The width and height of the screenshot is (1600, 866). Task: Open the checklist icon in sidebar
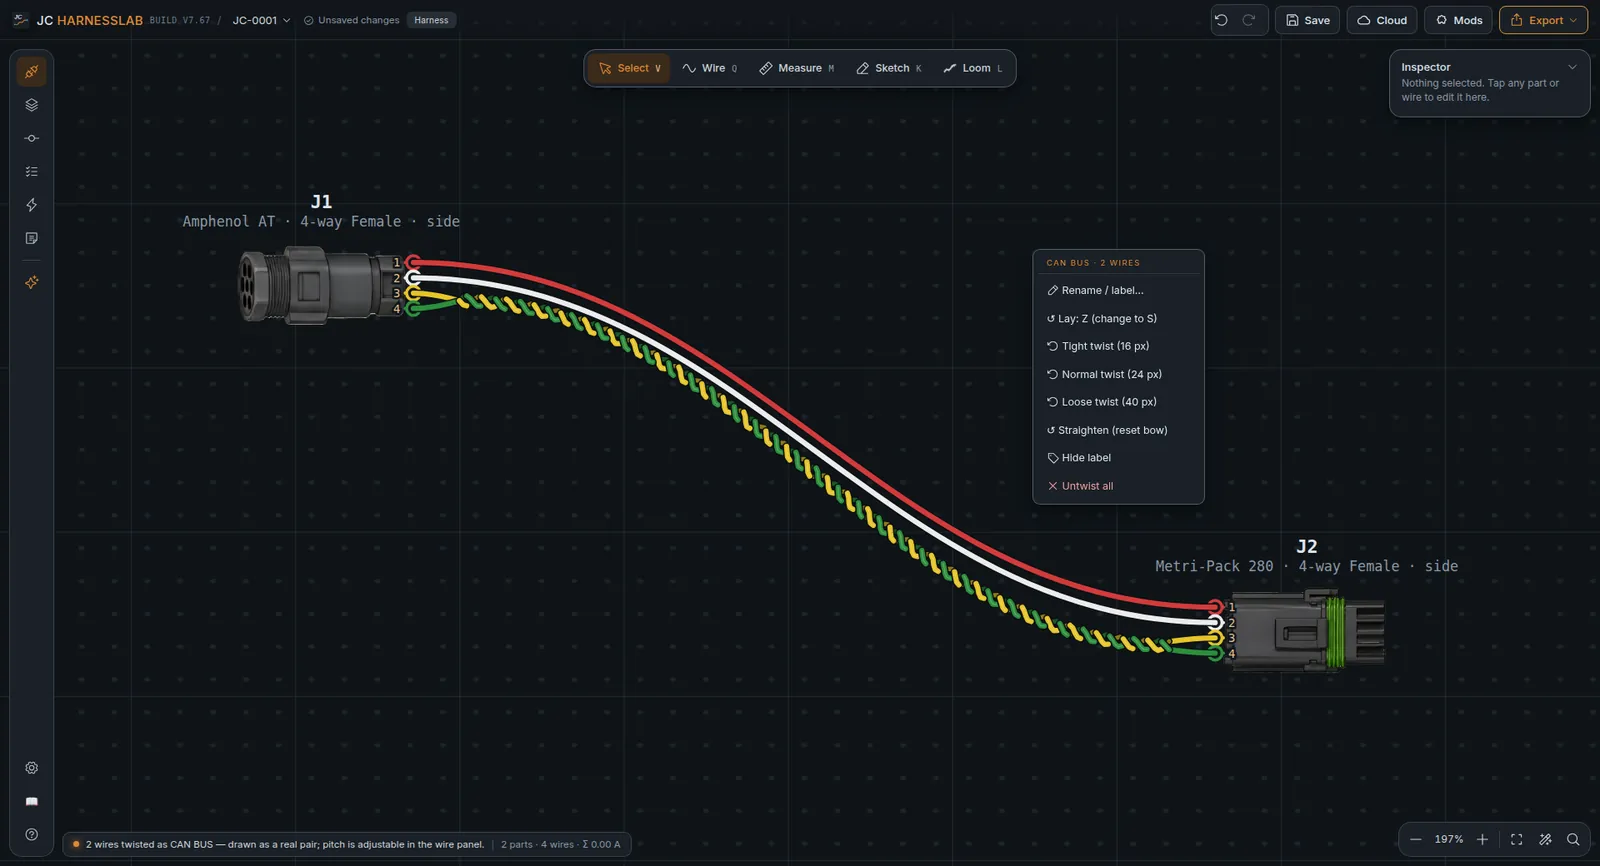32,172
